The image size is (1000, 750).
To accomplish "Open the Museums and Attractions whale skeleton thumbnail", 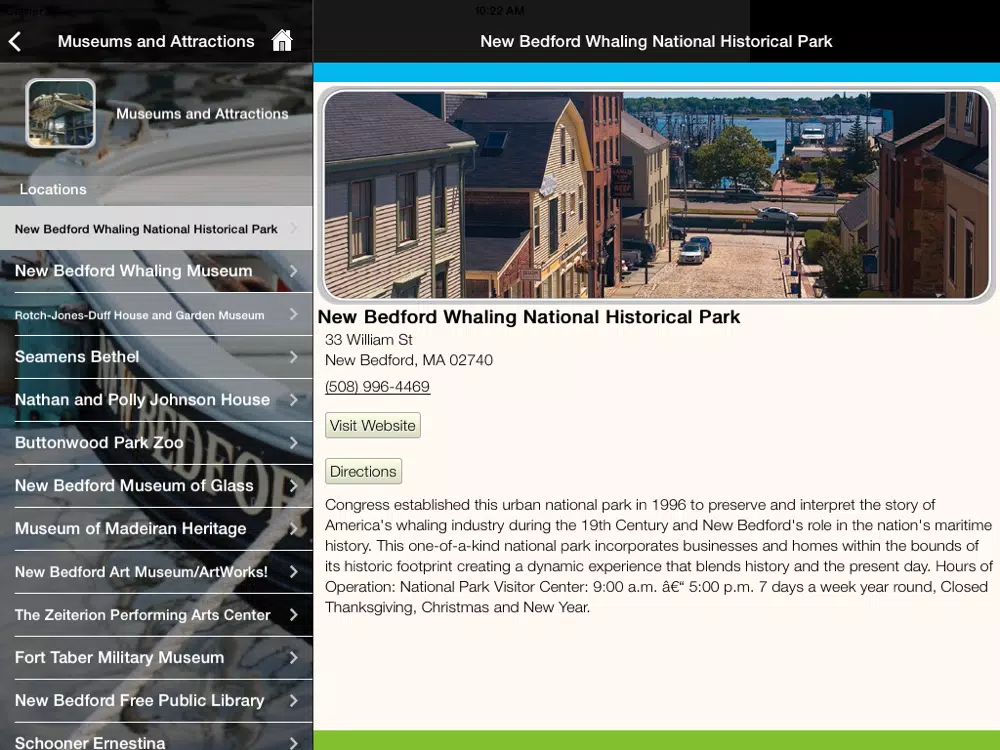I will click(61, 114).
